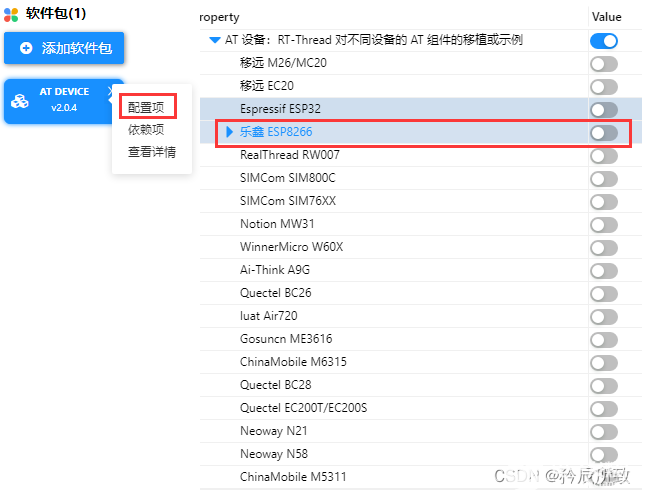Select the RealThread RW007 row text

click(290, 155)
